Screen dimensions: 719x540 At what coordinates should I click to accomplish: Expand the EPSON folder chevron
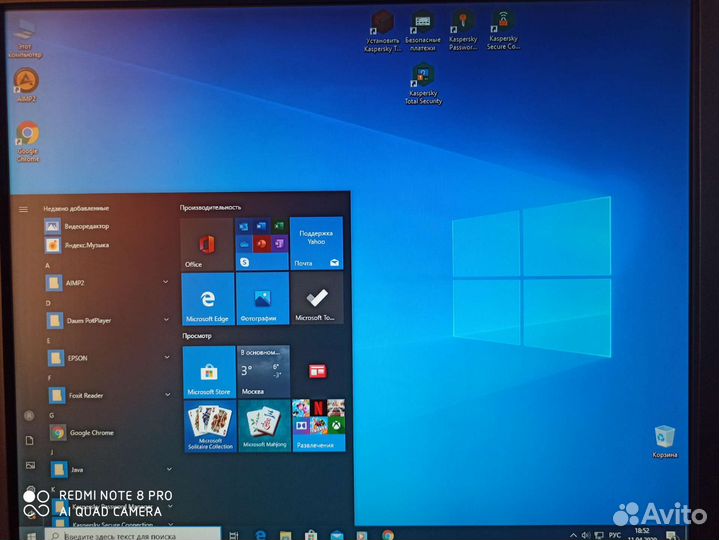click(167, 357)
